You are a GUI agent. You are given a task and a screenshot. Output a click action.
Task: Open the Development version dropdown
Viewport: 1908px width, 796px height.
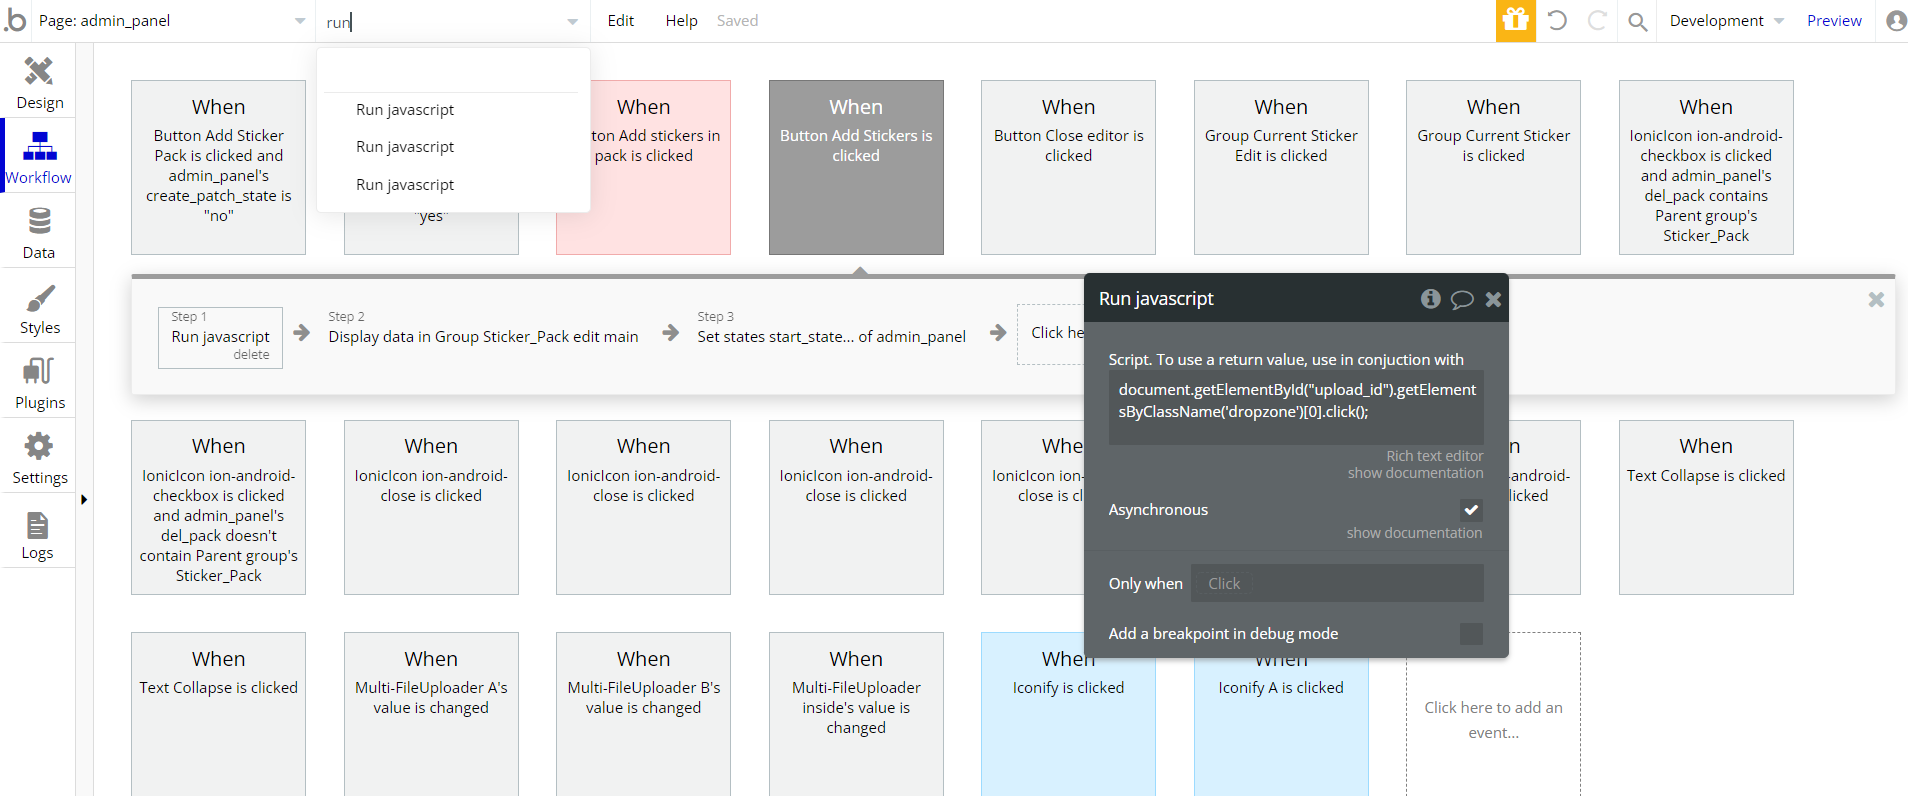tap(1726, 21)
